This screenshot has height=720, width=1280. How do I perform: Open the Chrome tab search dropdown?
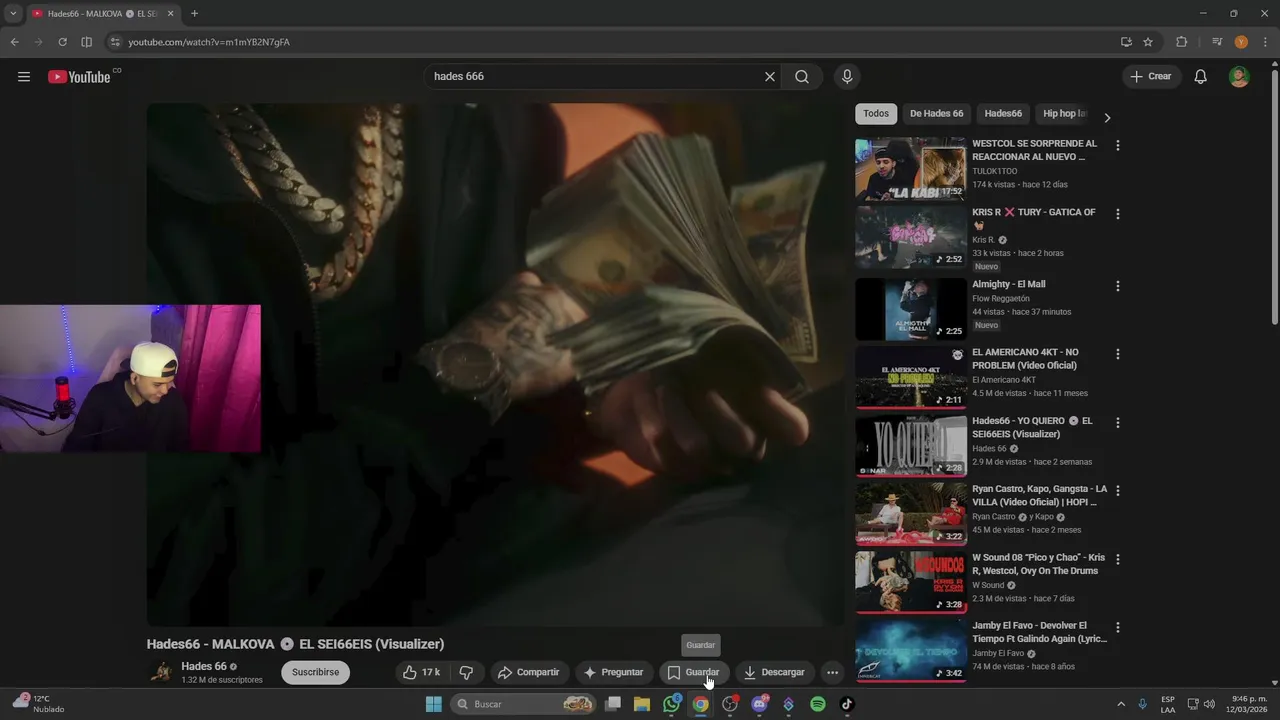point(13,13)
